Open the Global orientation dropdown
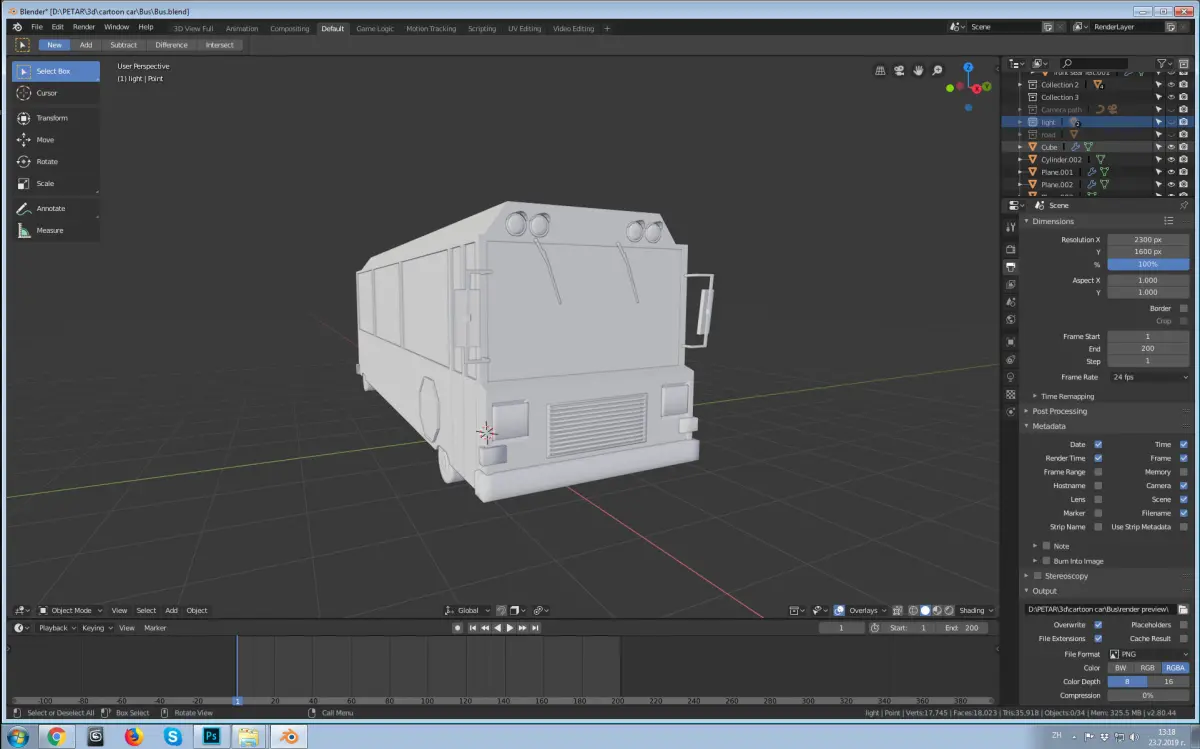Viewport: 1200px width, 749px height. click(x=468, y=610)
